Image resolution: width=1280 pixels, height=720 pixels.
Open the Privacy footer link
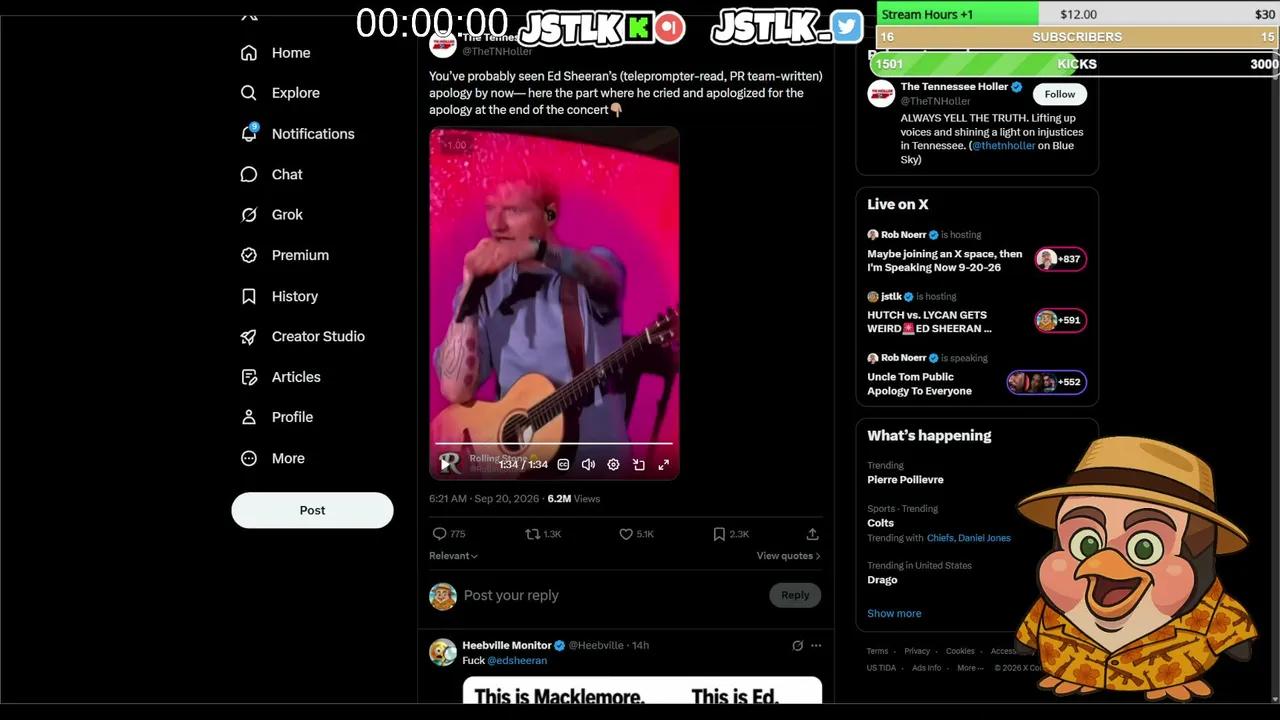[x=917, y=651]
